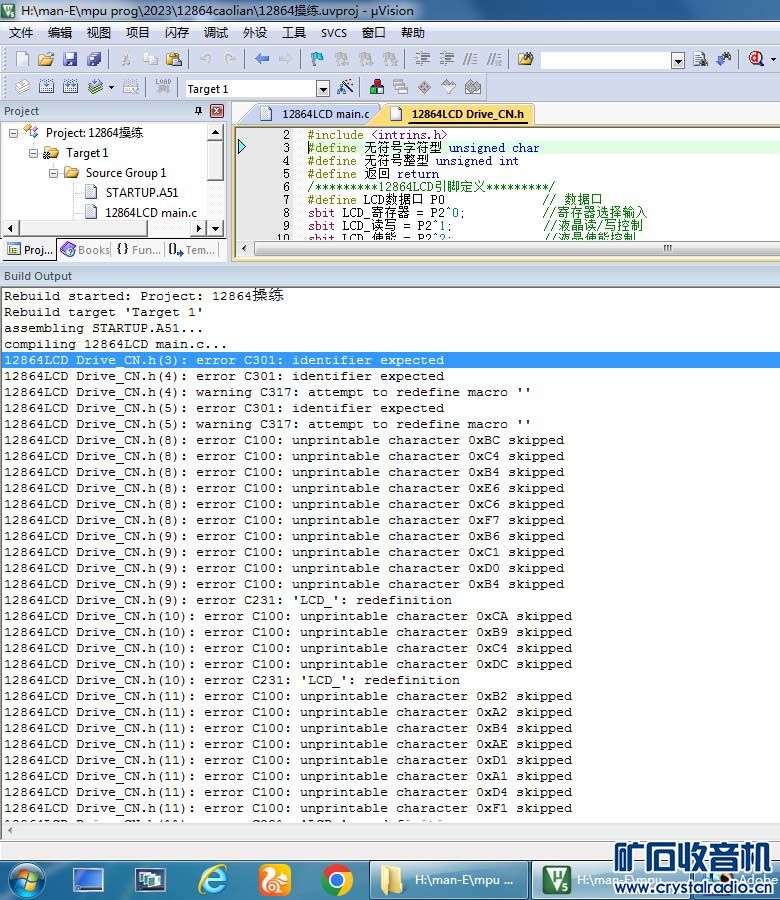Click the first C301 error line in Build Output

pos(224,360)
